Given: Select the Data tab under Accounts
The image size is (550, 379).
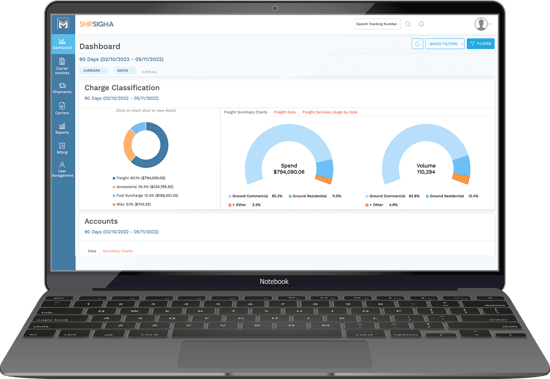Looking at the screenshot, I should (x=92, y=251).
